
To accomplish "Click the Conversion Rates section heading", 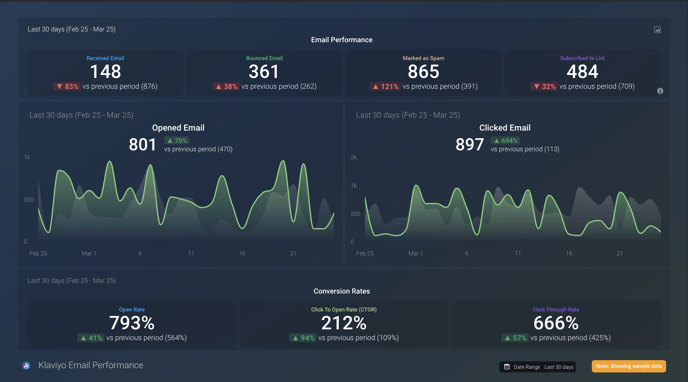I will (x=342, y=291).
